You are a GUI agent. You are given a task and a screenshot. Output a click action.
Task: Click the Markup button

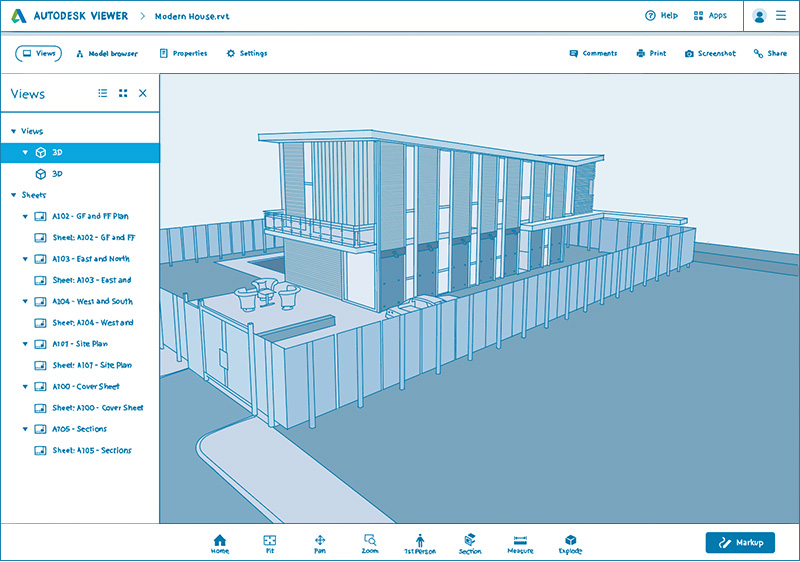pos(740,542)
